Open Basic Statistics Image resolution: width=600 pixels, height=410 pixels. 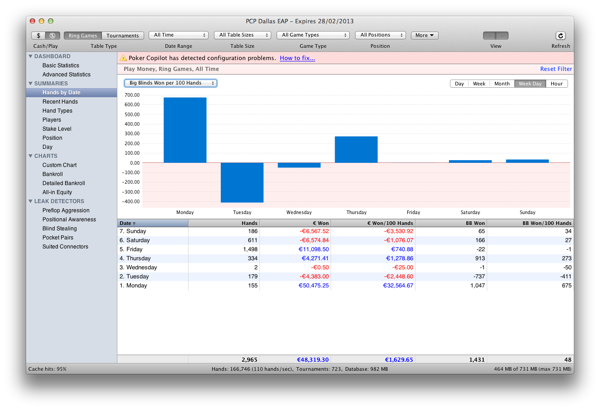(60, 65)
